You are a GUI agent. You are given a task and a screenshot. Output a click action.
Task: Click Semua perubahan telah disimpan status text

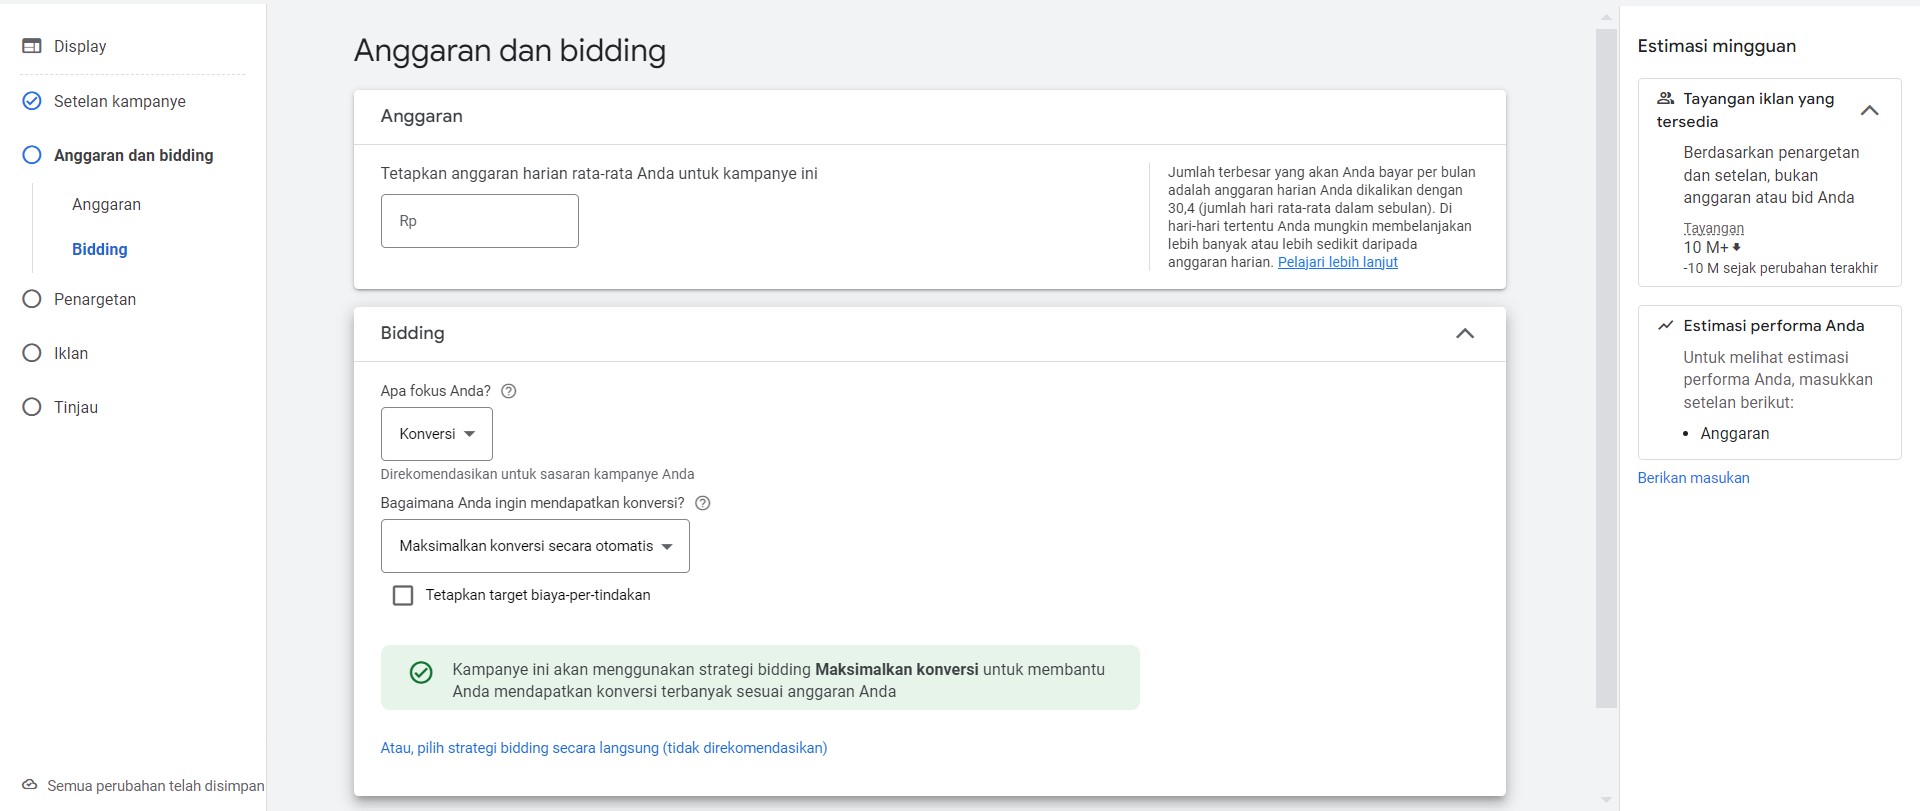(x=156, y=786)
